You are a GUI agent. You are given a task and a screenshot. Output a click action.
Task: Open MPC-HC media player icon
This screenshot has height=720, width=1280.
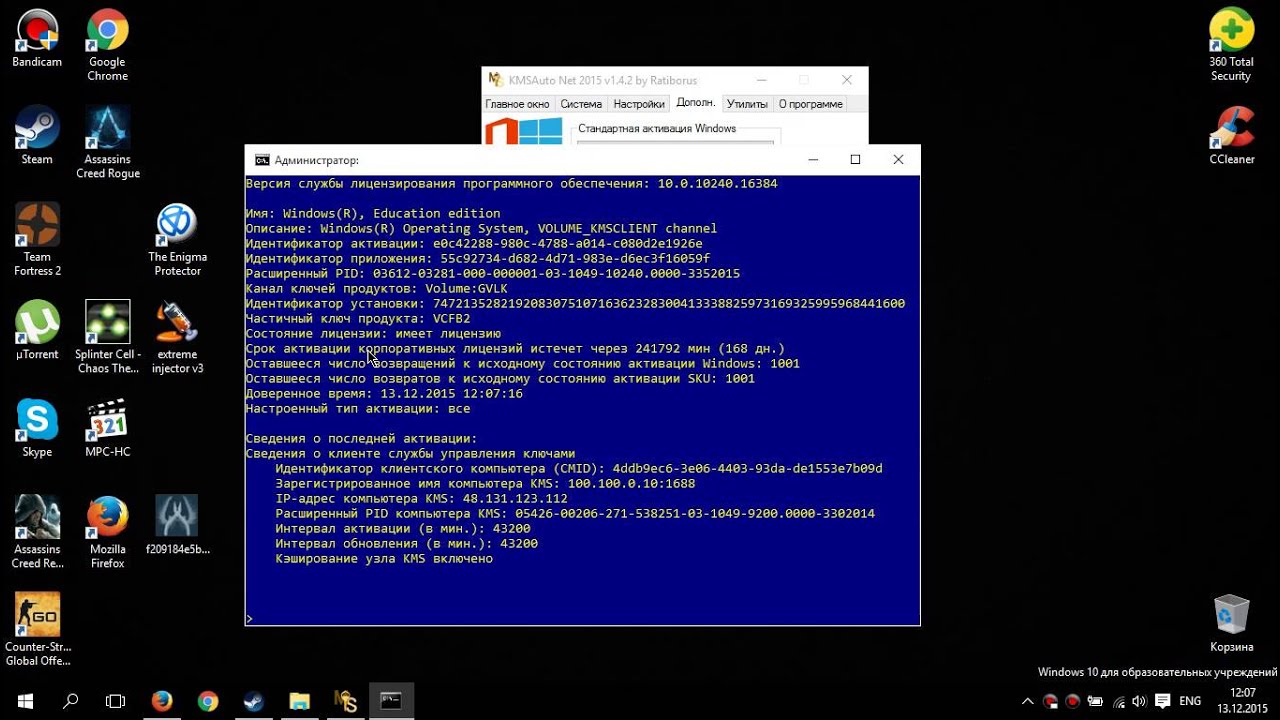click(107, 428)
